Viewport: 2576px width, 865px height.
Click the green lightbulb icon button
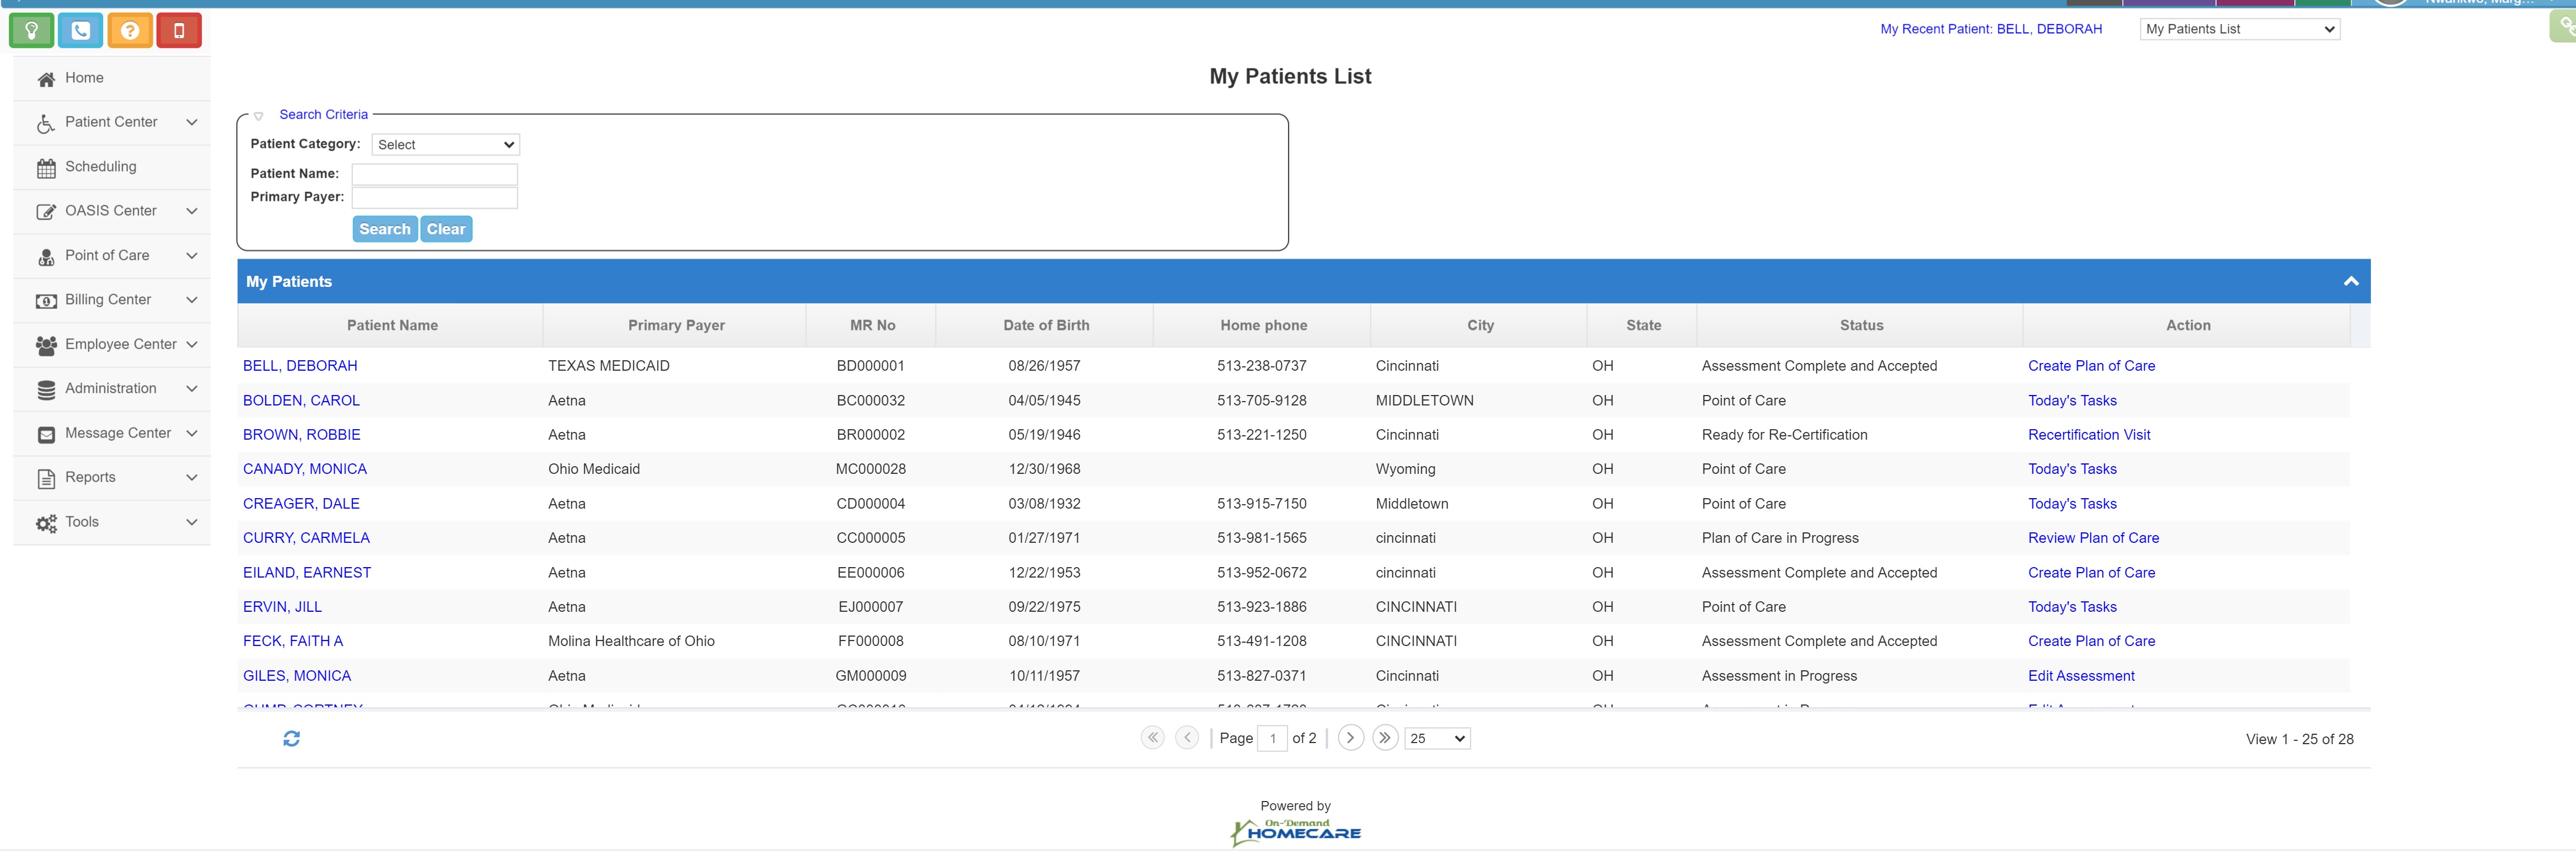click(31, 31)
